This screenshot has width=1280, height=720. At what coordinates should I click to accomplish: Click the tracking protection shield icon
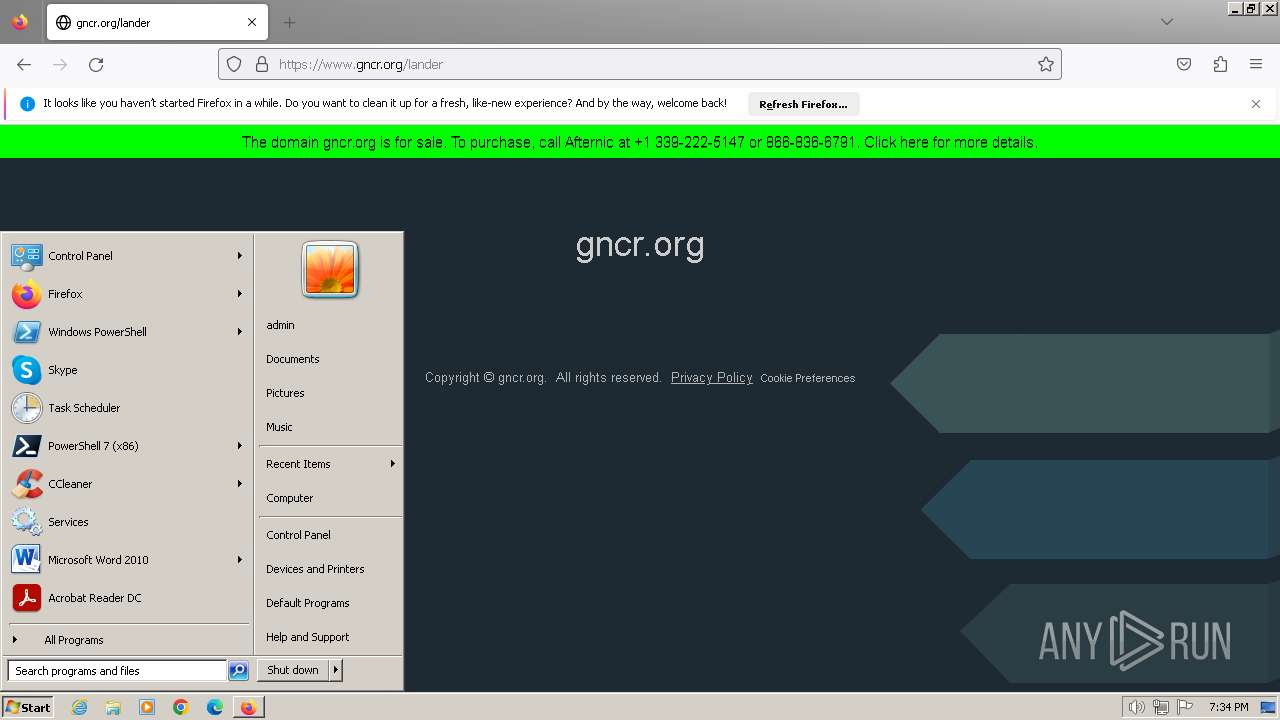coord(234,64)
